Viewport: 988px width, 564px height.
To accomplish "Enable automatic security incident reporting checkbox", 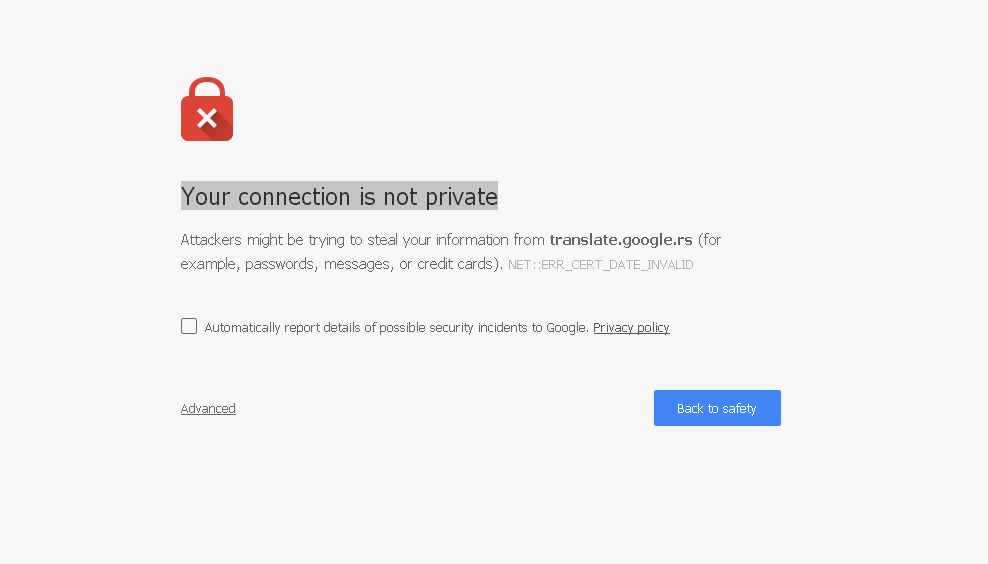I will [x=189, y=326].
